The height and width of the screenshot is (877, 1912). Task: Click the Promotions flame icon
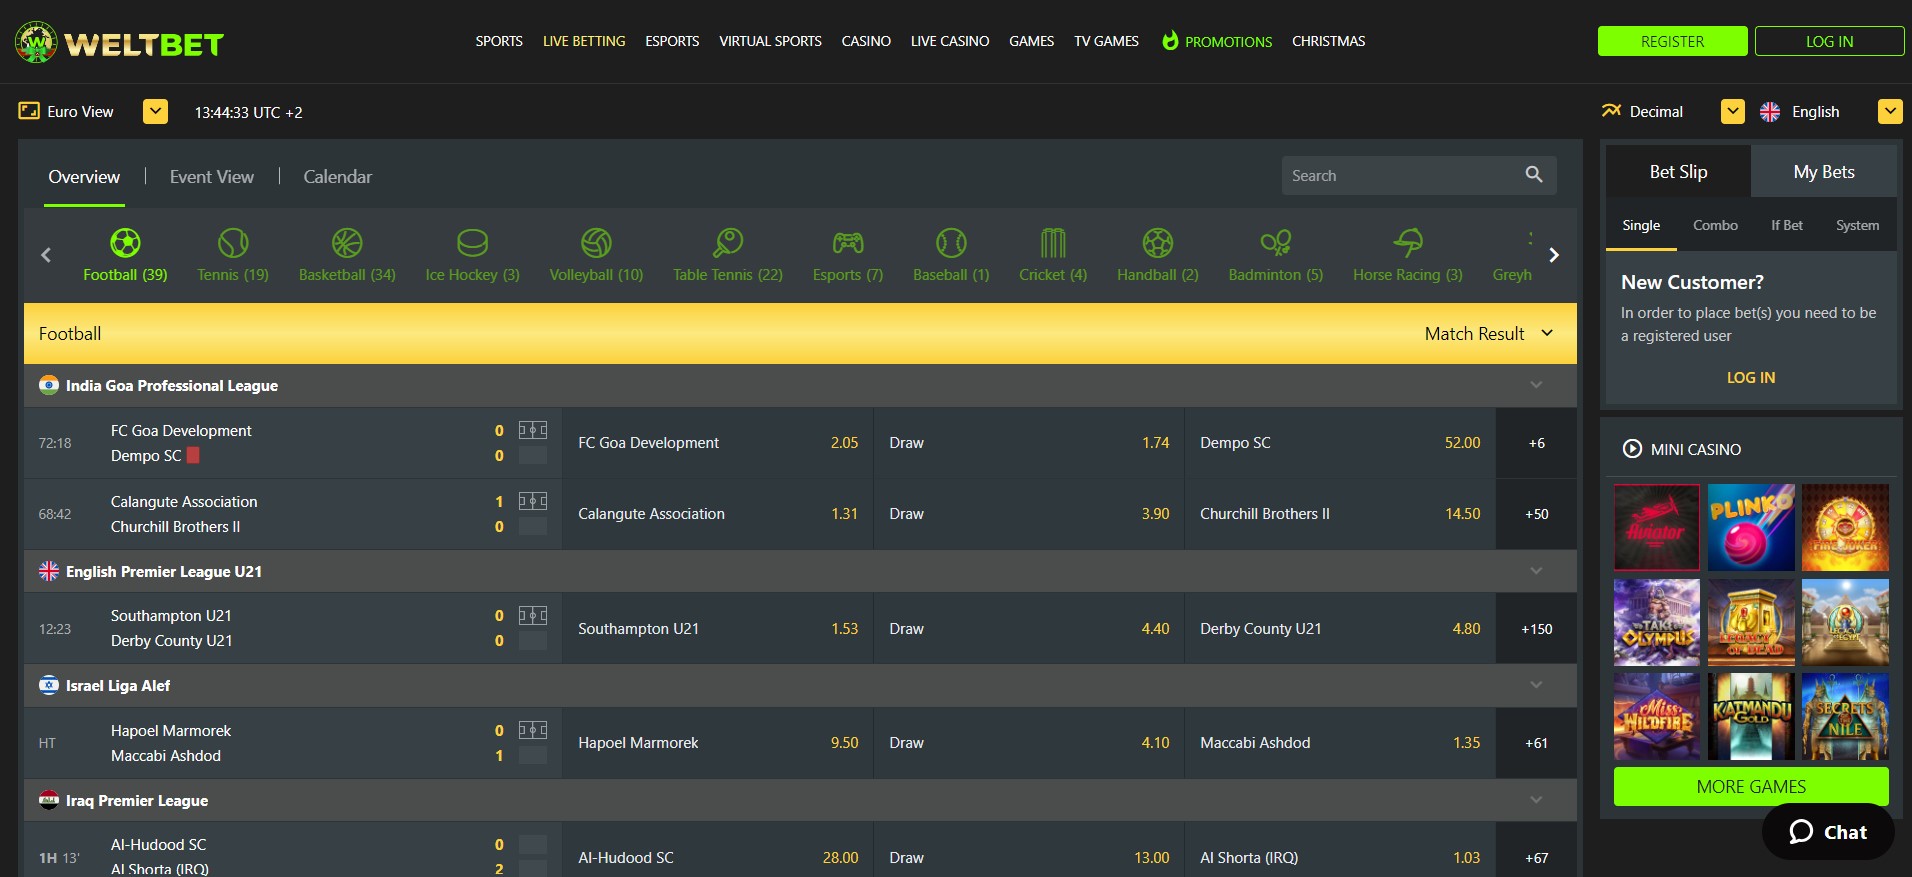[x=1170, y=40]
